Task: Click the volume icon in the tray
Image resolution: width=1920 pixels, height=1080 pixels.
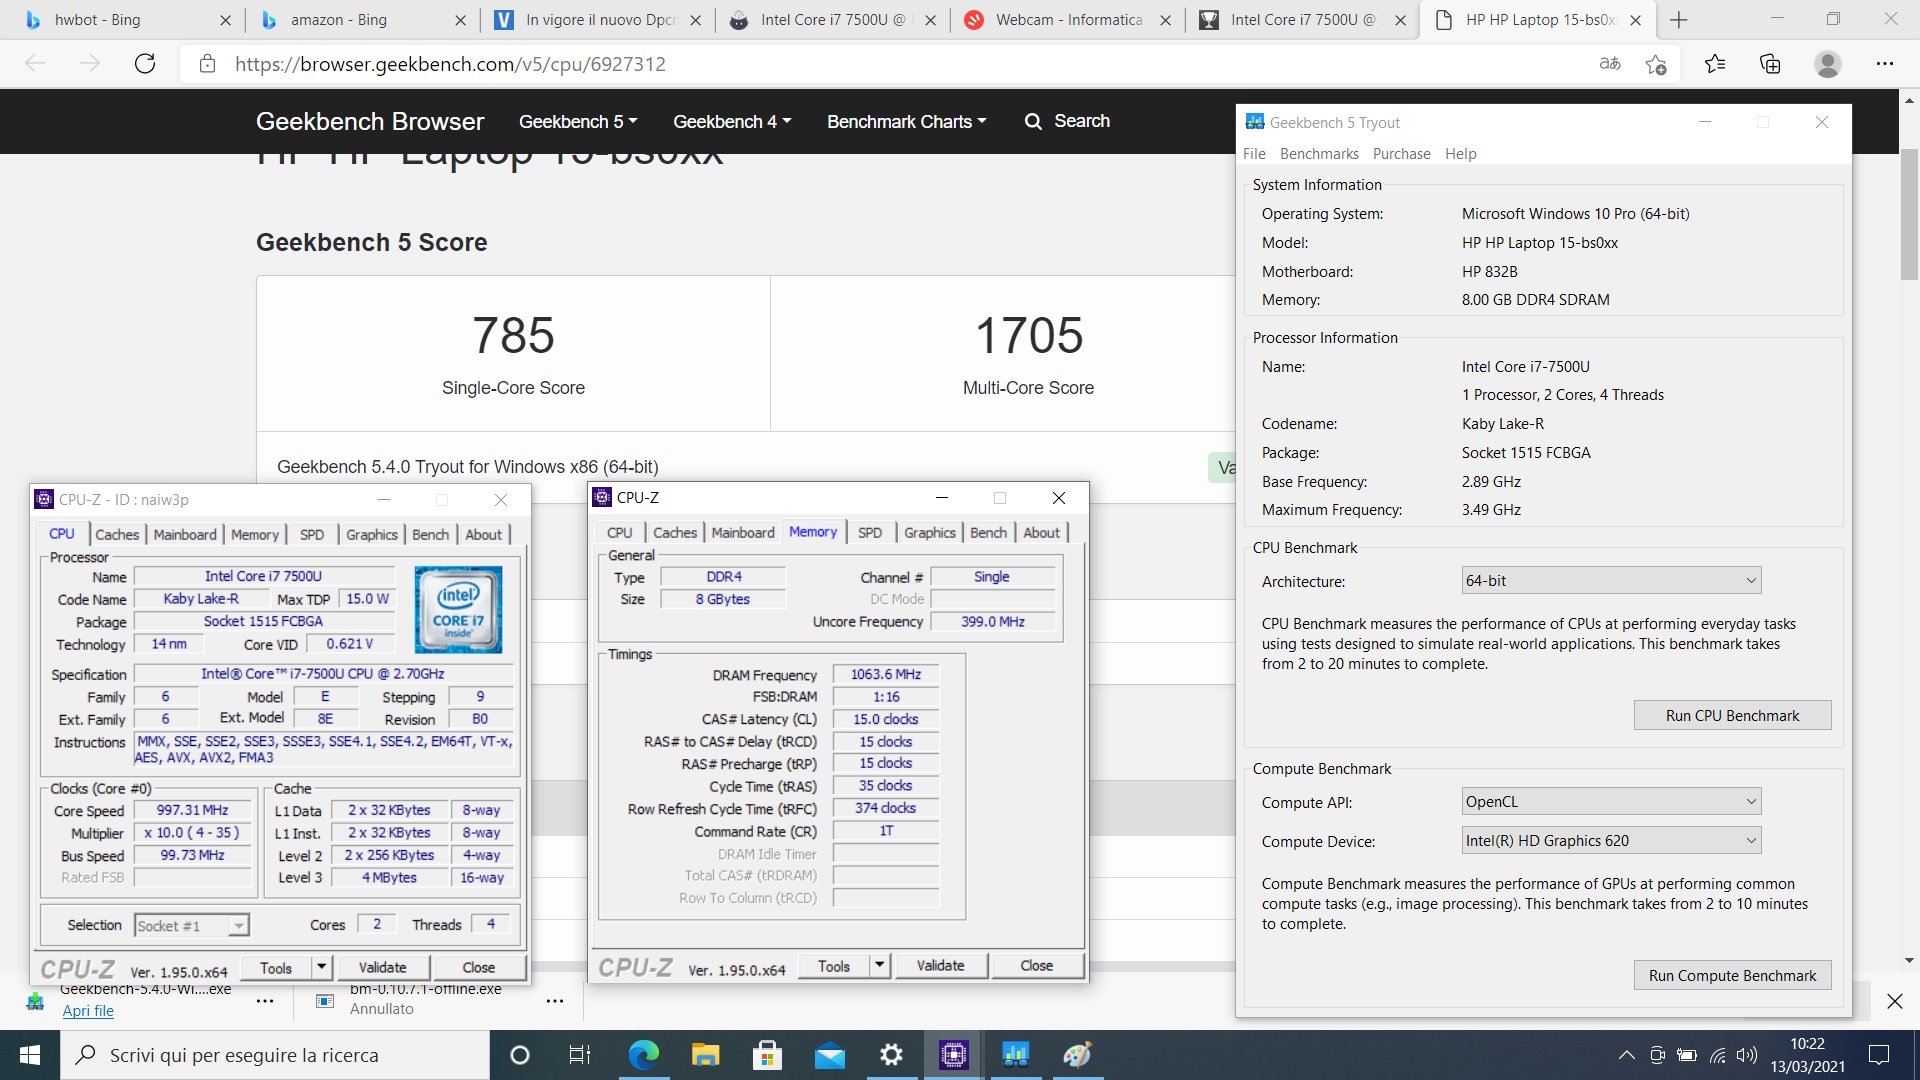Action: click(x=1747, y=1055)
